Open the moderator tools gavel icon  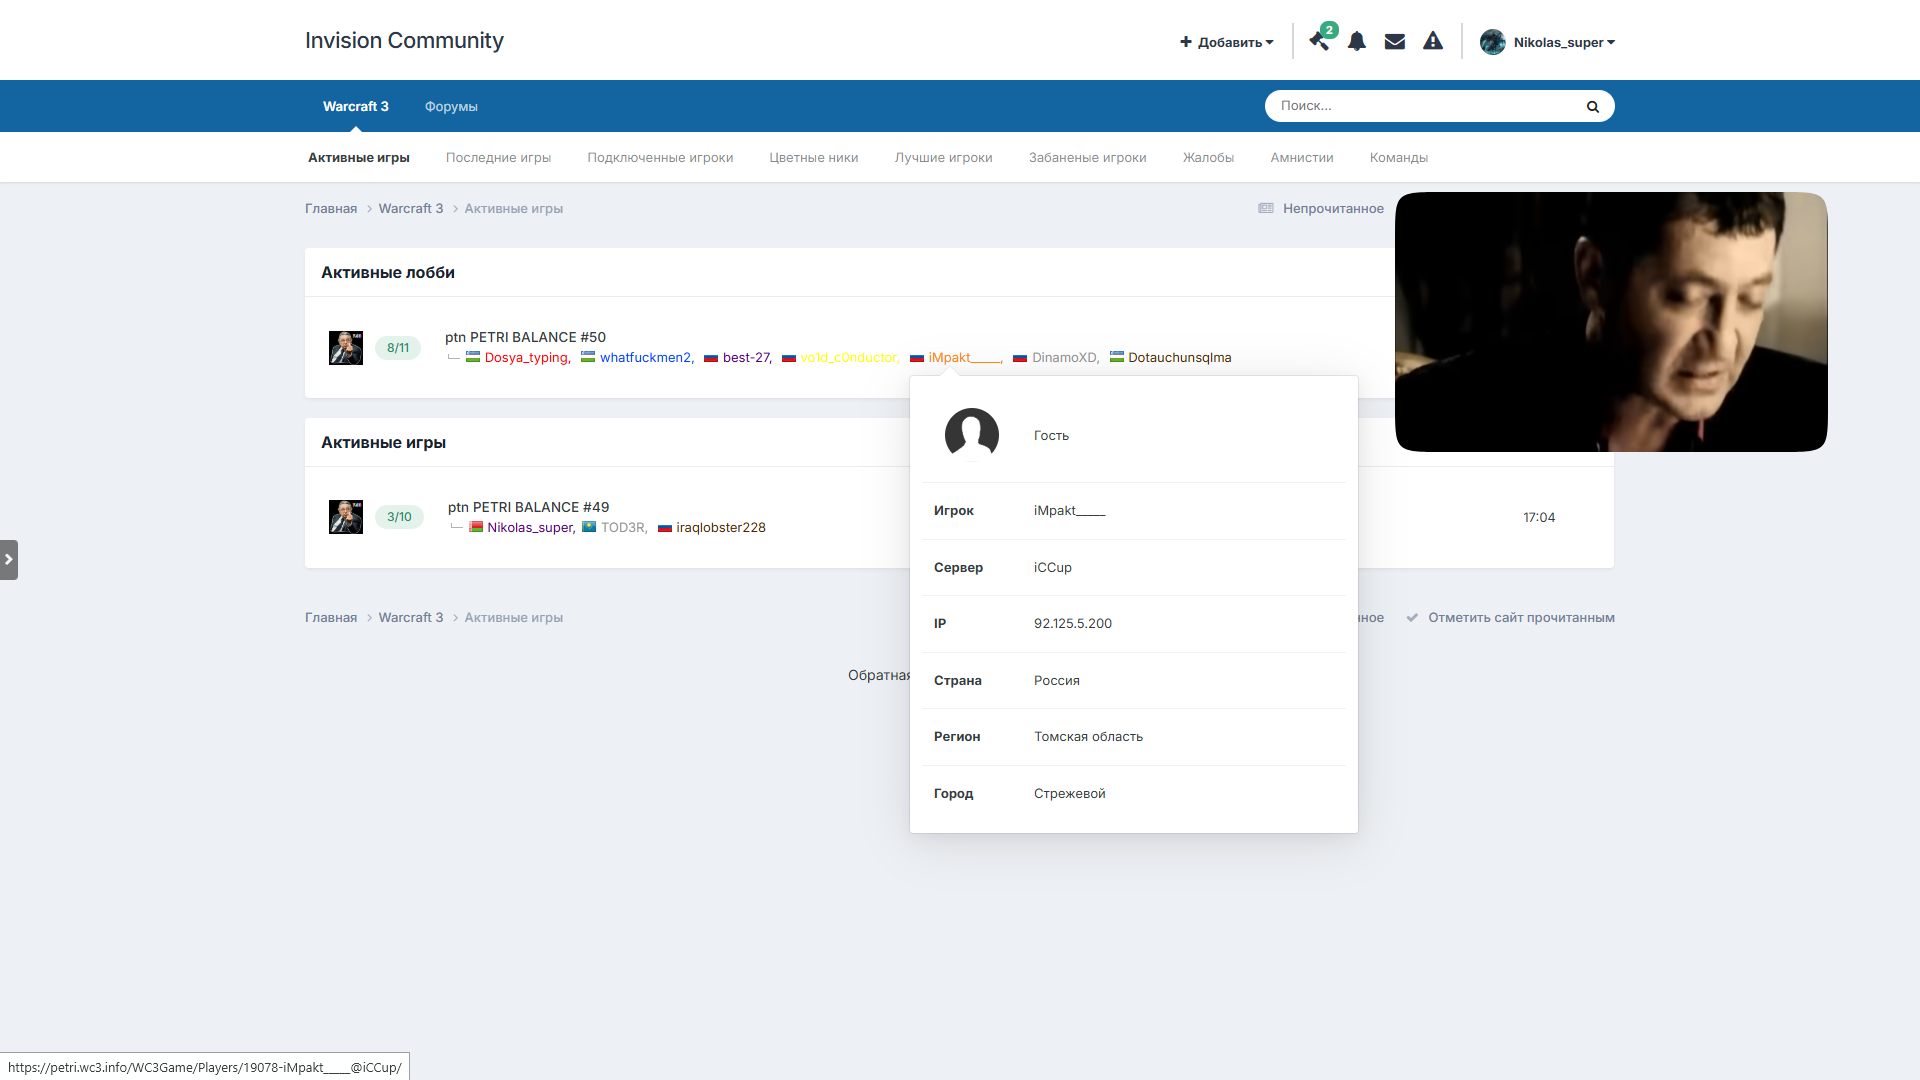click(x=1319, y=42)
